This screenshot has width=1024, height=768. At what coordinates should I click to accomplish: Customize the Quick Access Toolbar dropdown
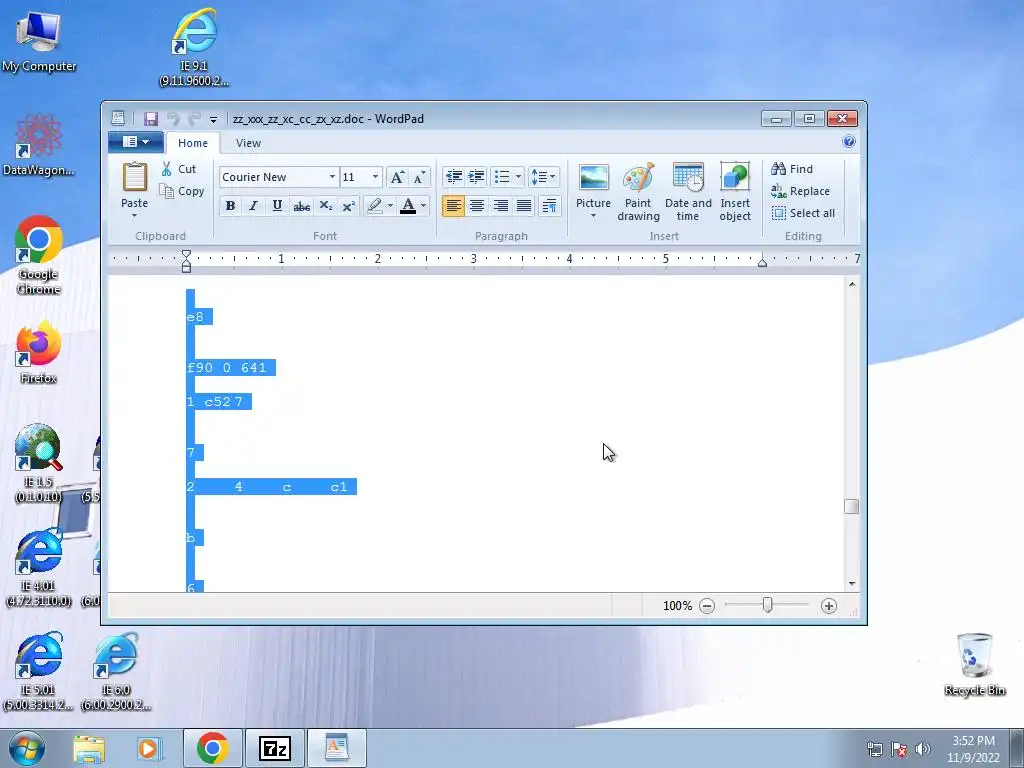tap(213, 120)
